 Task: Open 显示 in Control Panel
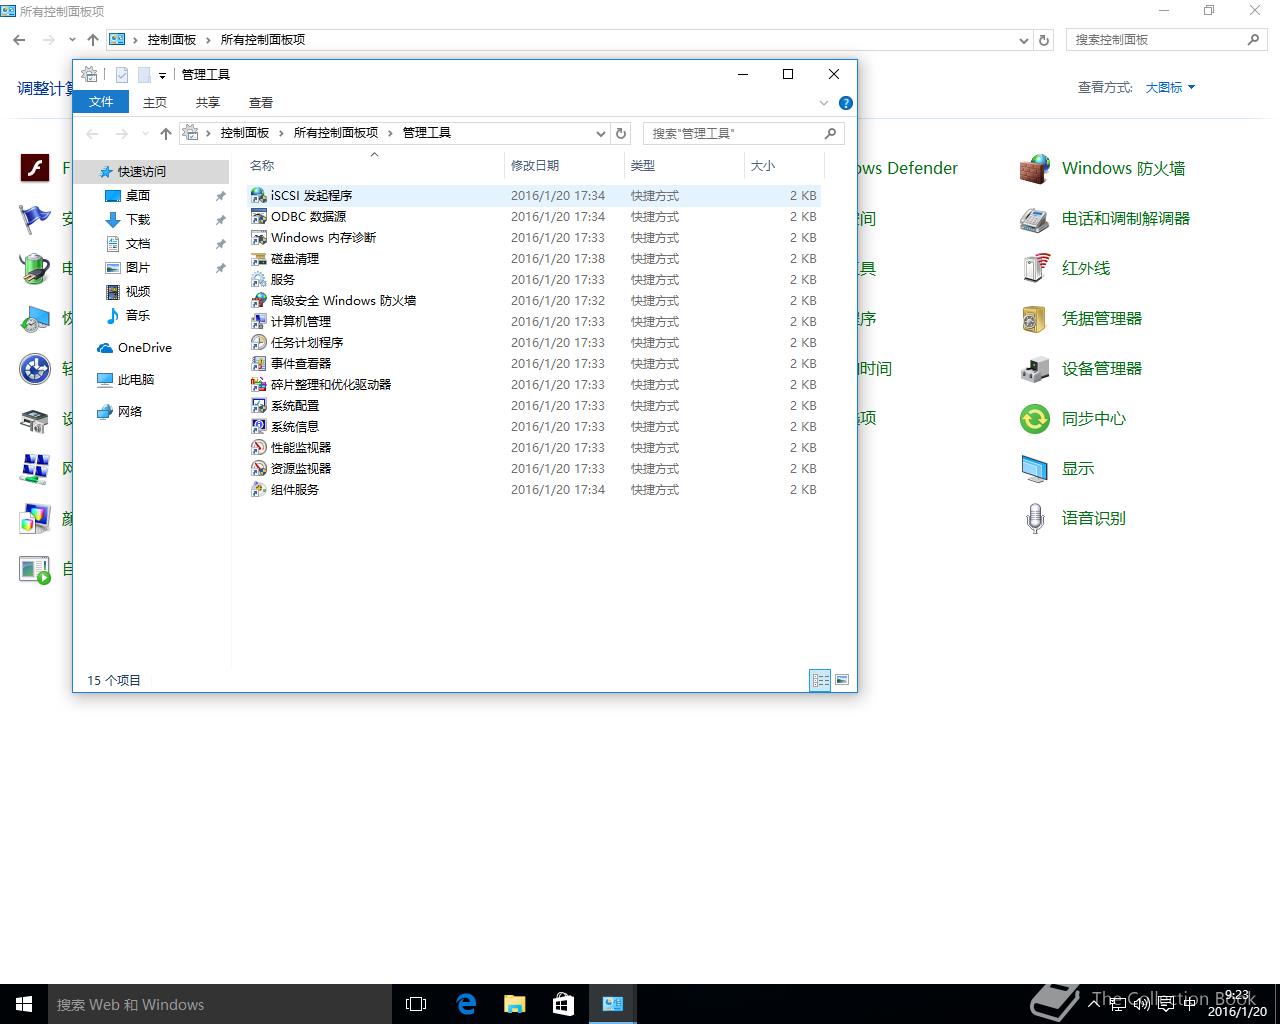[x=1057, y=468]
